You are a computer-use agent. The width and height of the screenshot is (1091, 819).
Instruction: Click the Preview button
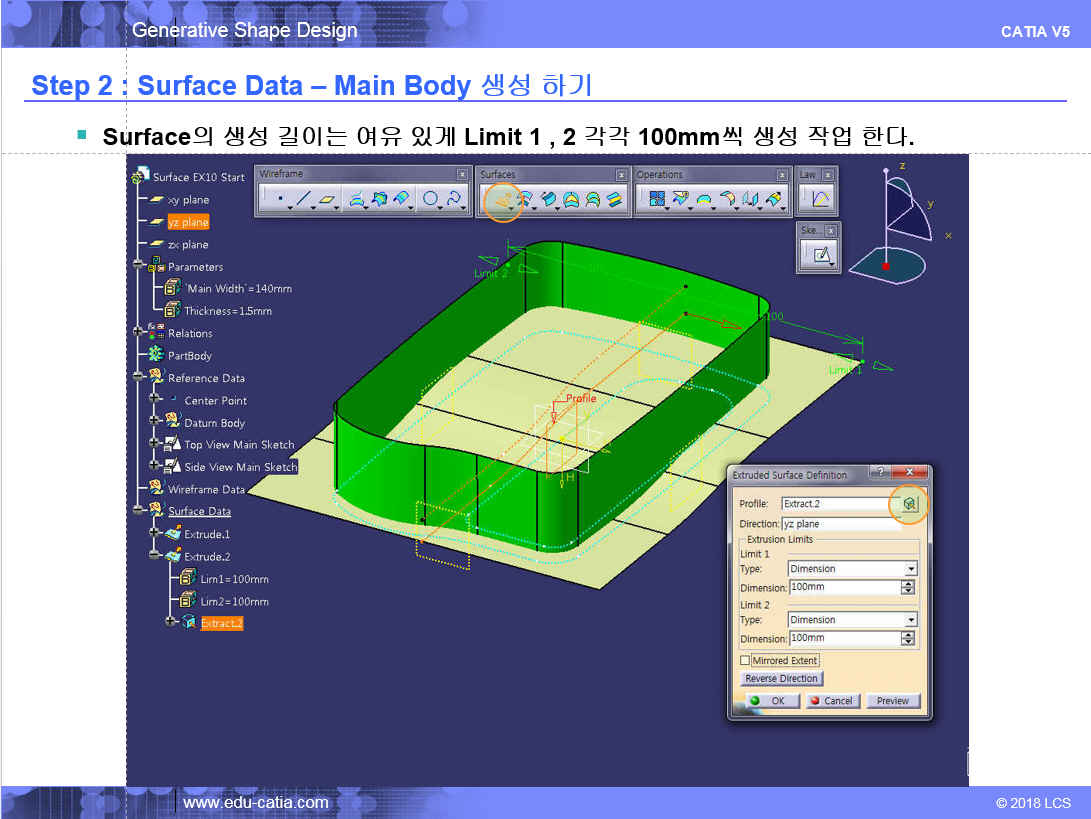tap(892, 701)
